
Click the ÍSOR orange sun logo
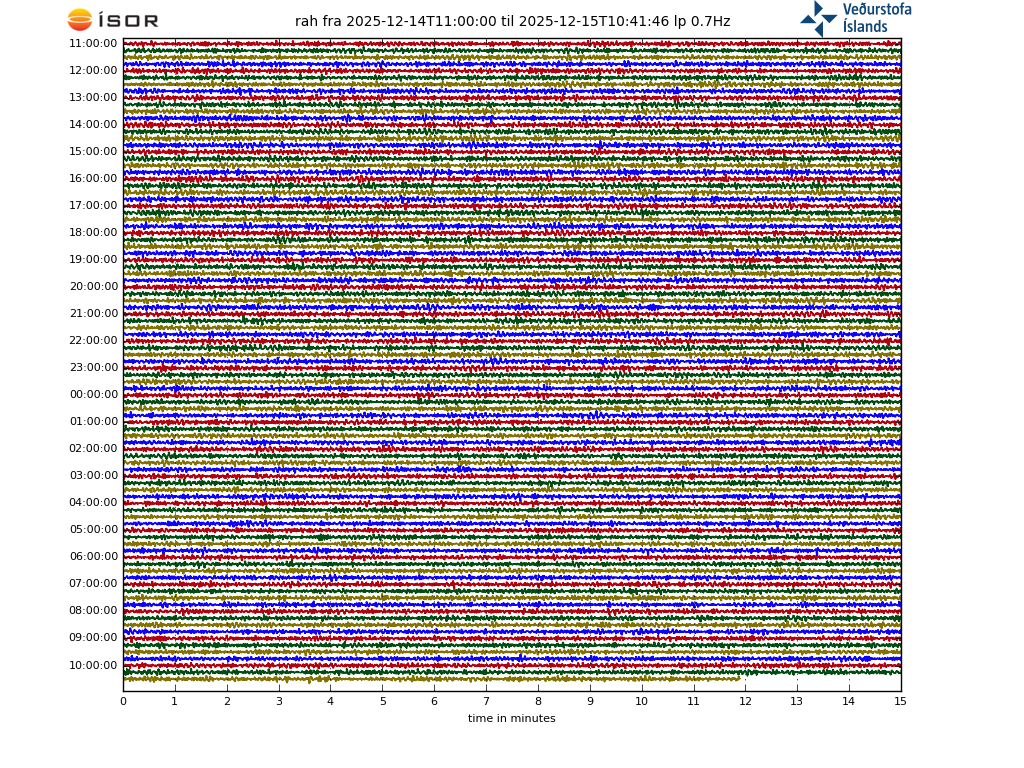point(80,20)
